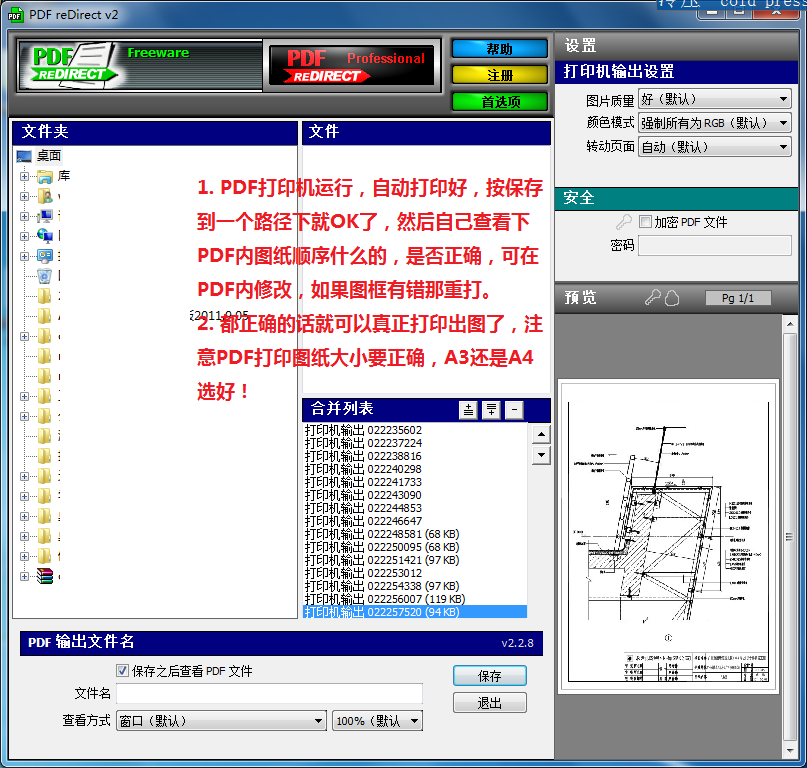Select the Recycle Bin icon in tree
The height and width of the screenshot is (768, 807).
(45, 276)
